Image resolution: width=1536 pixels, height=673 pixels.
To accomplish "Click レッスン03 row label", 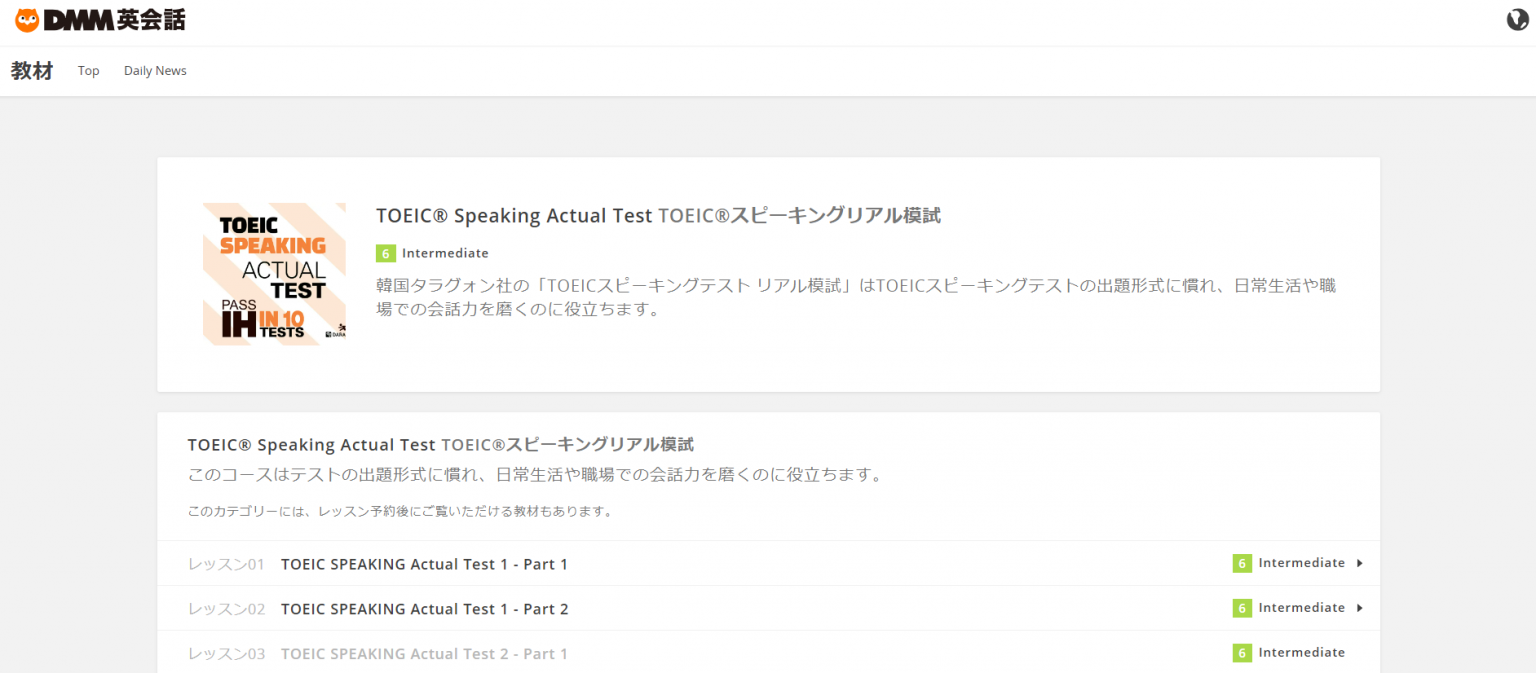I will coord(226,654).
